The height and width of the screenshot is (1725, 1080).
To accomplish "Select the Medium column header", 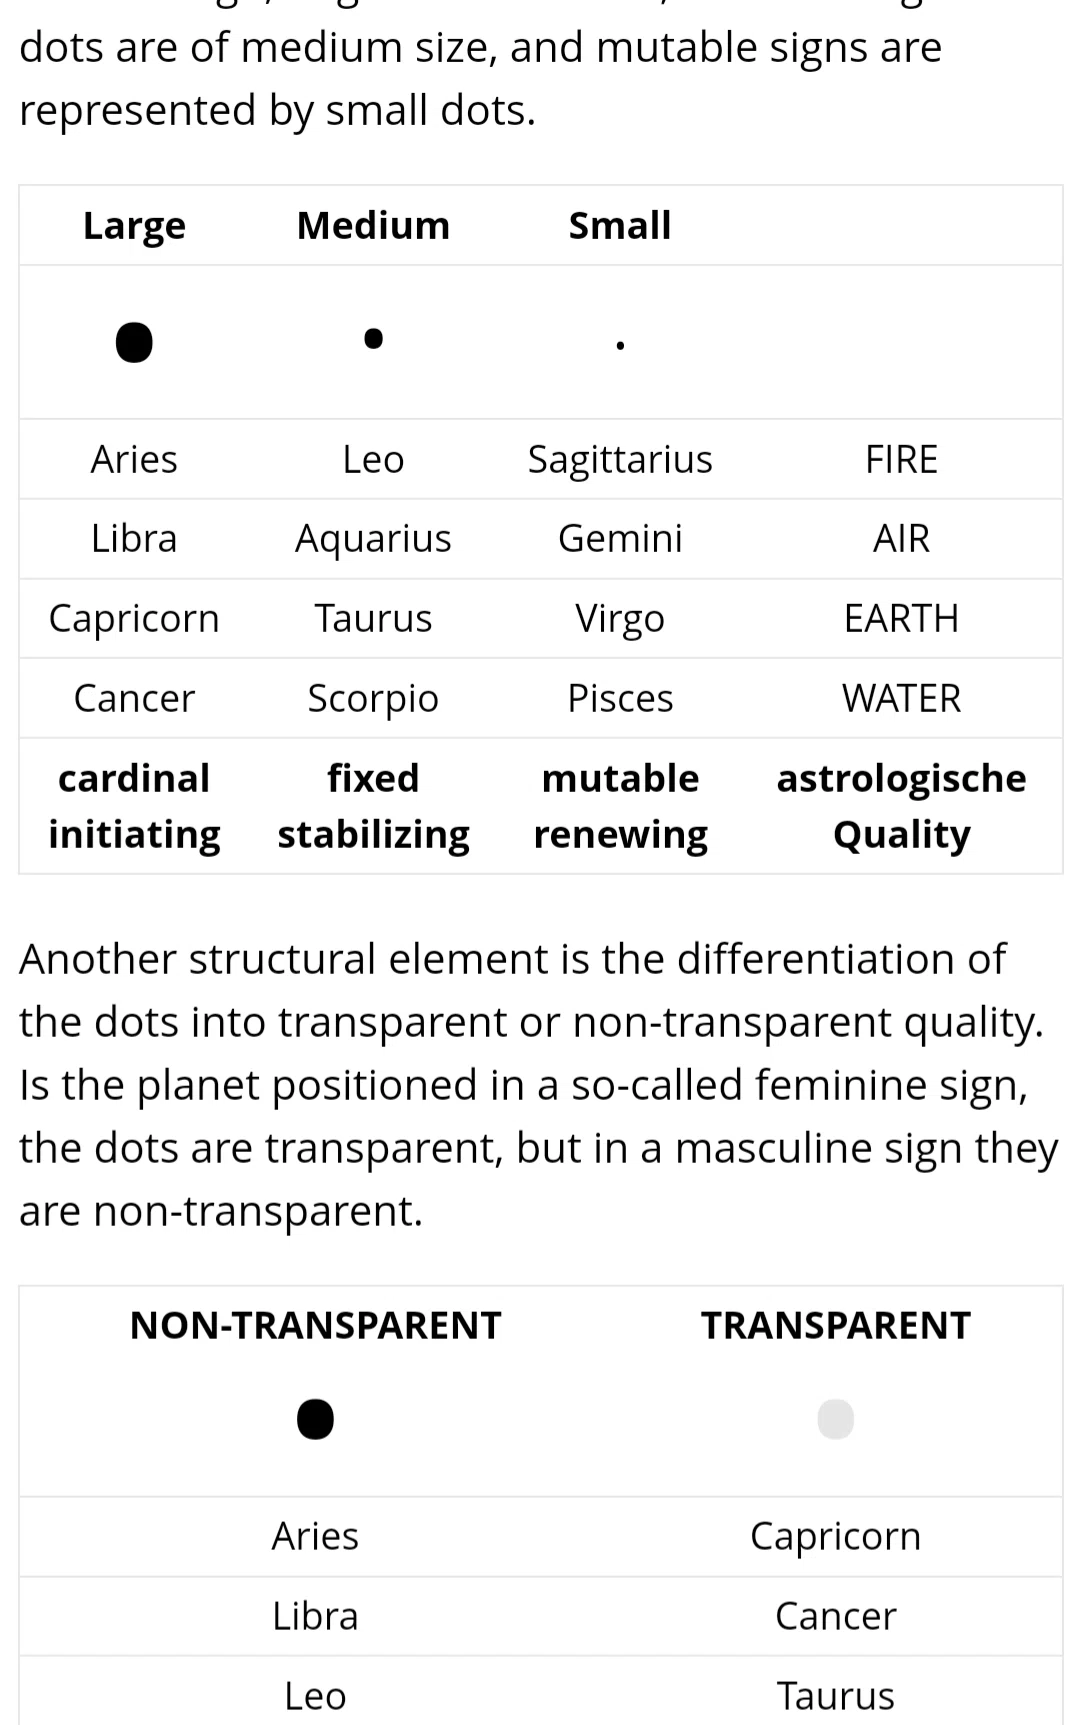I will 373,226.
